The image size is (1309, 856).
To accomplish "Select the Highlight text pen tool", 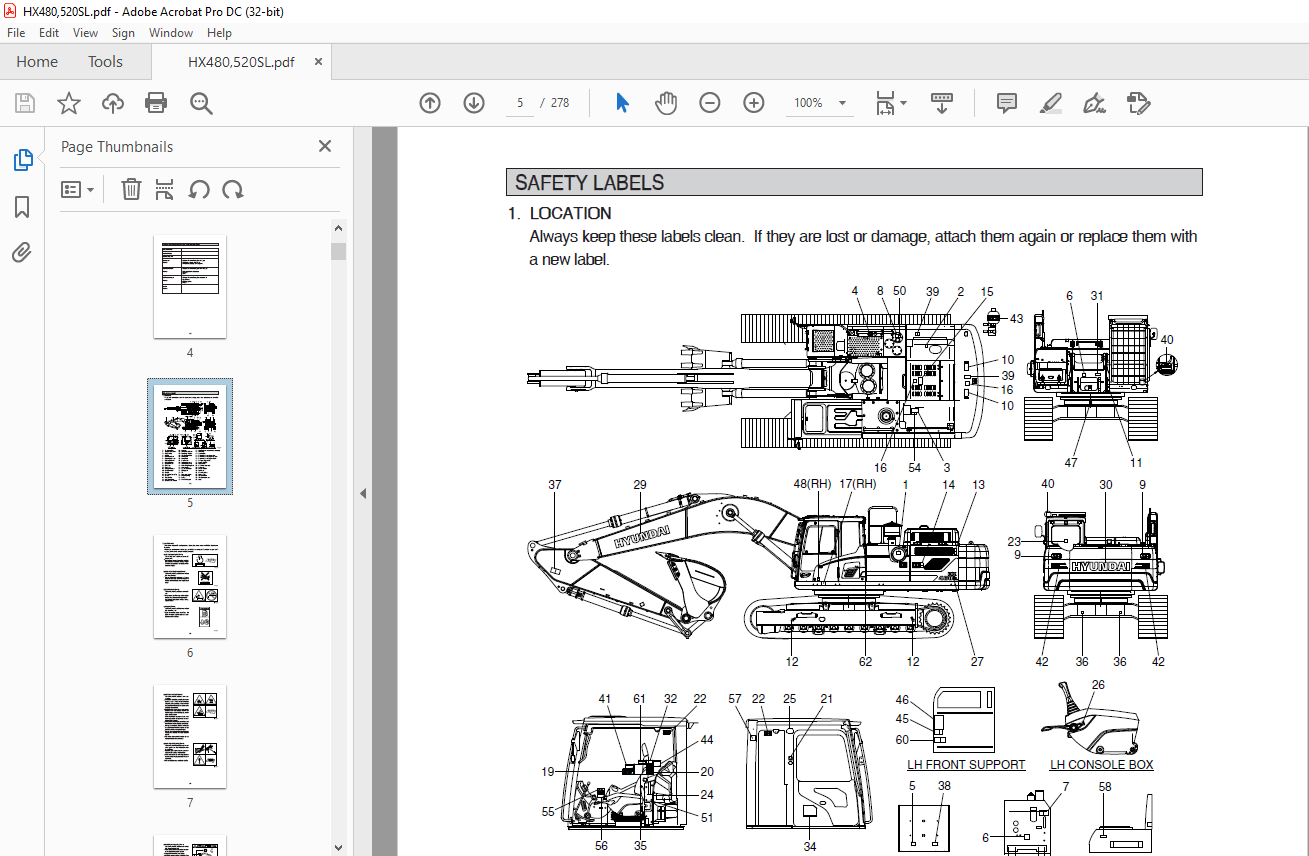I will click(1050, 103).
